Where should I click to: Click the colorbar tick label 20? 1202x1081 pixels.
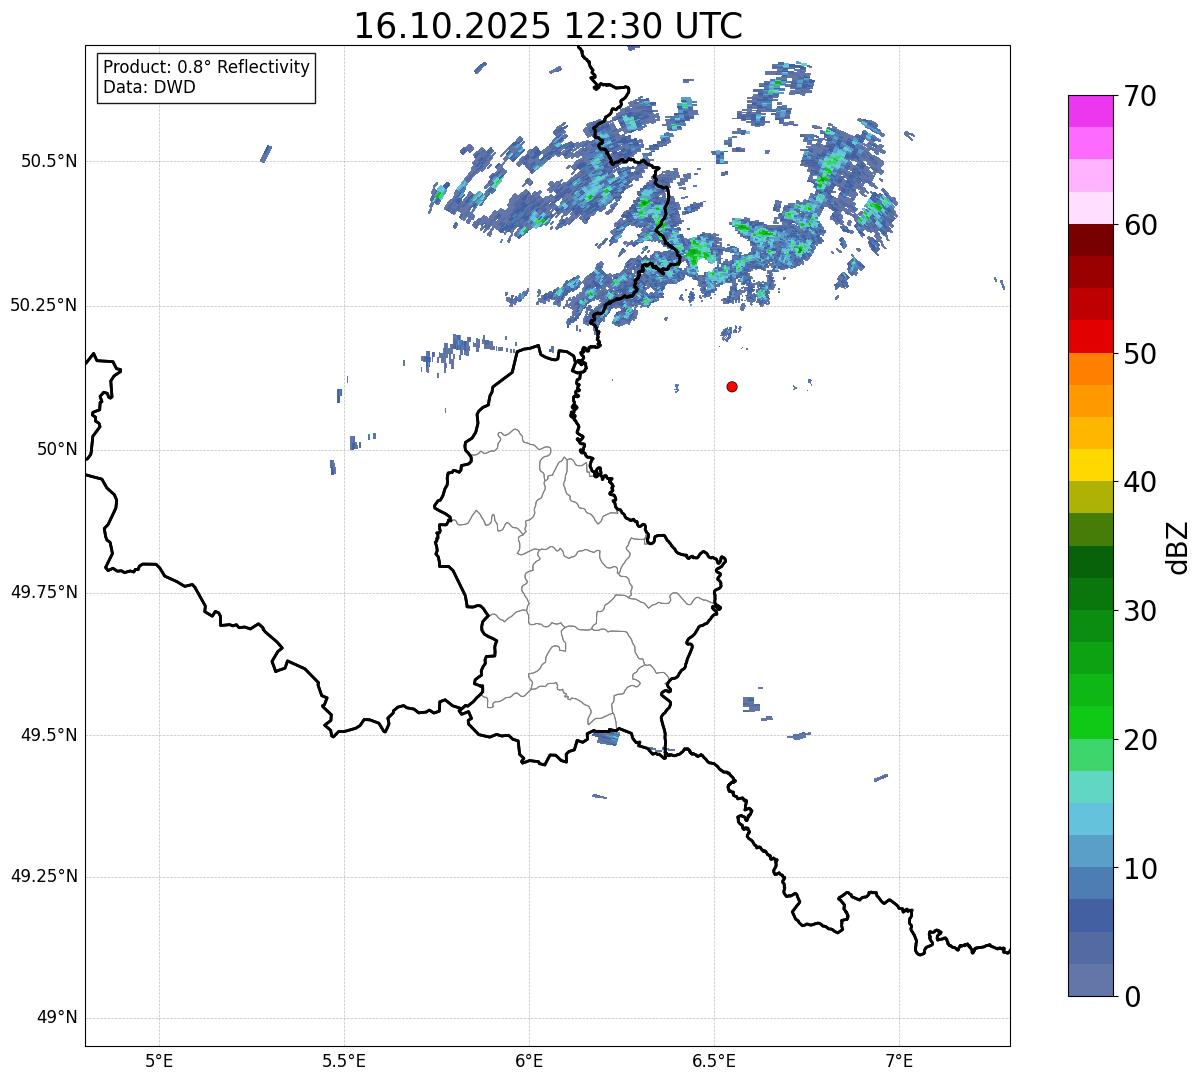pyautogui.click(x=1140, y=740)
